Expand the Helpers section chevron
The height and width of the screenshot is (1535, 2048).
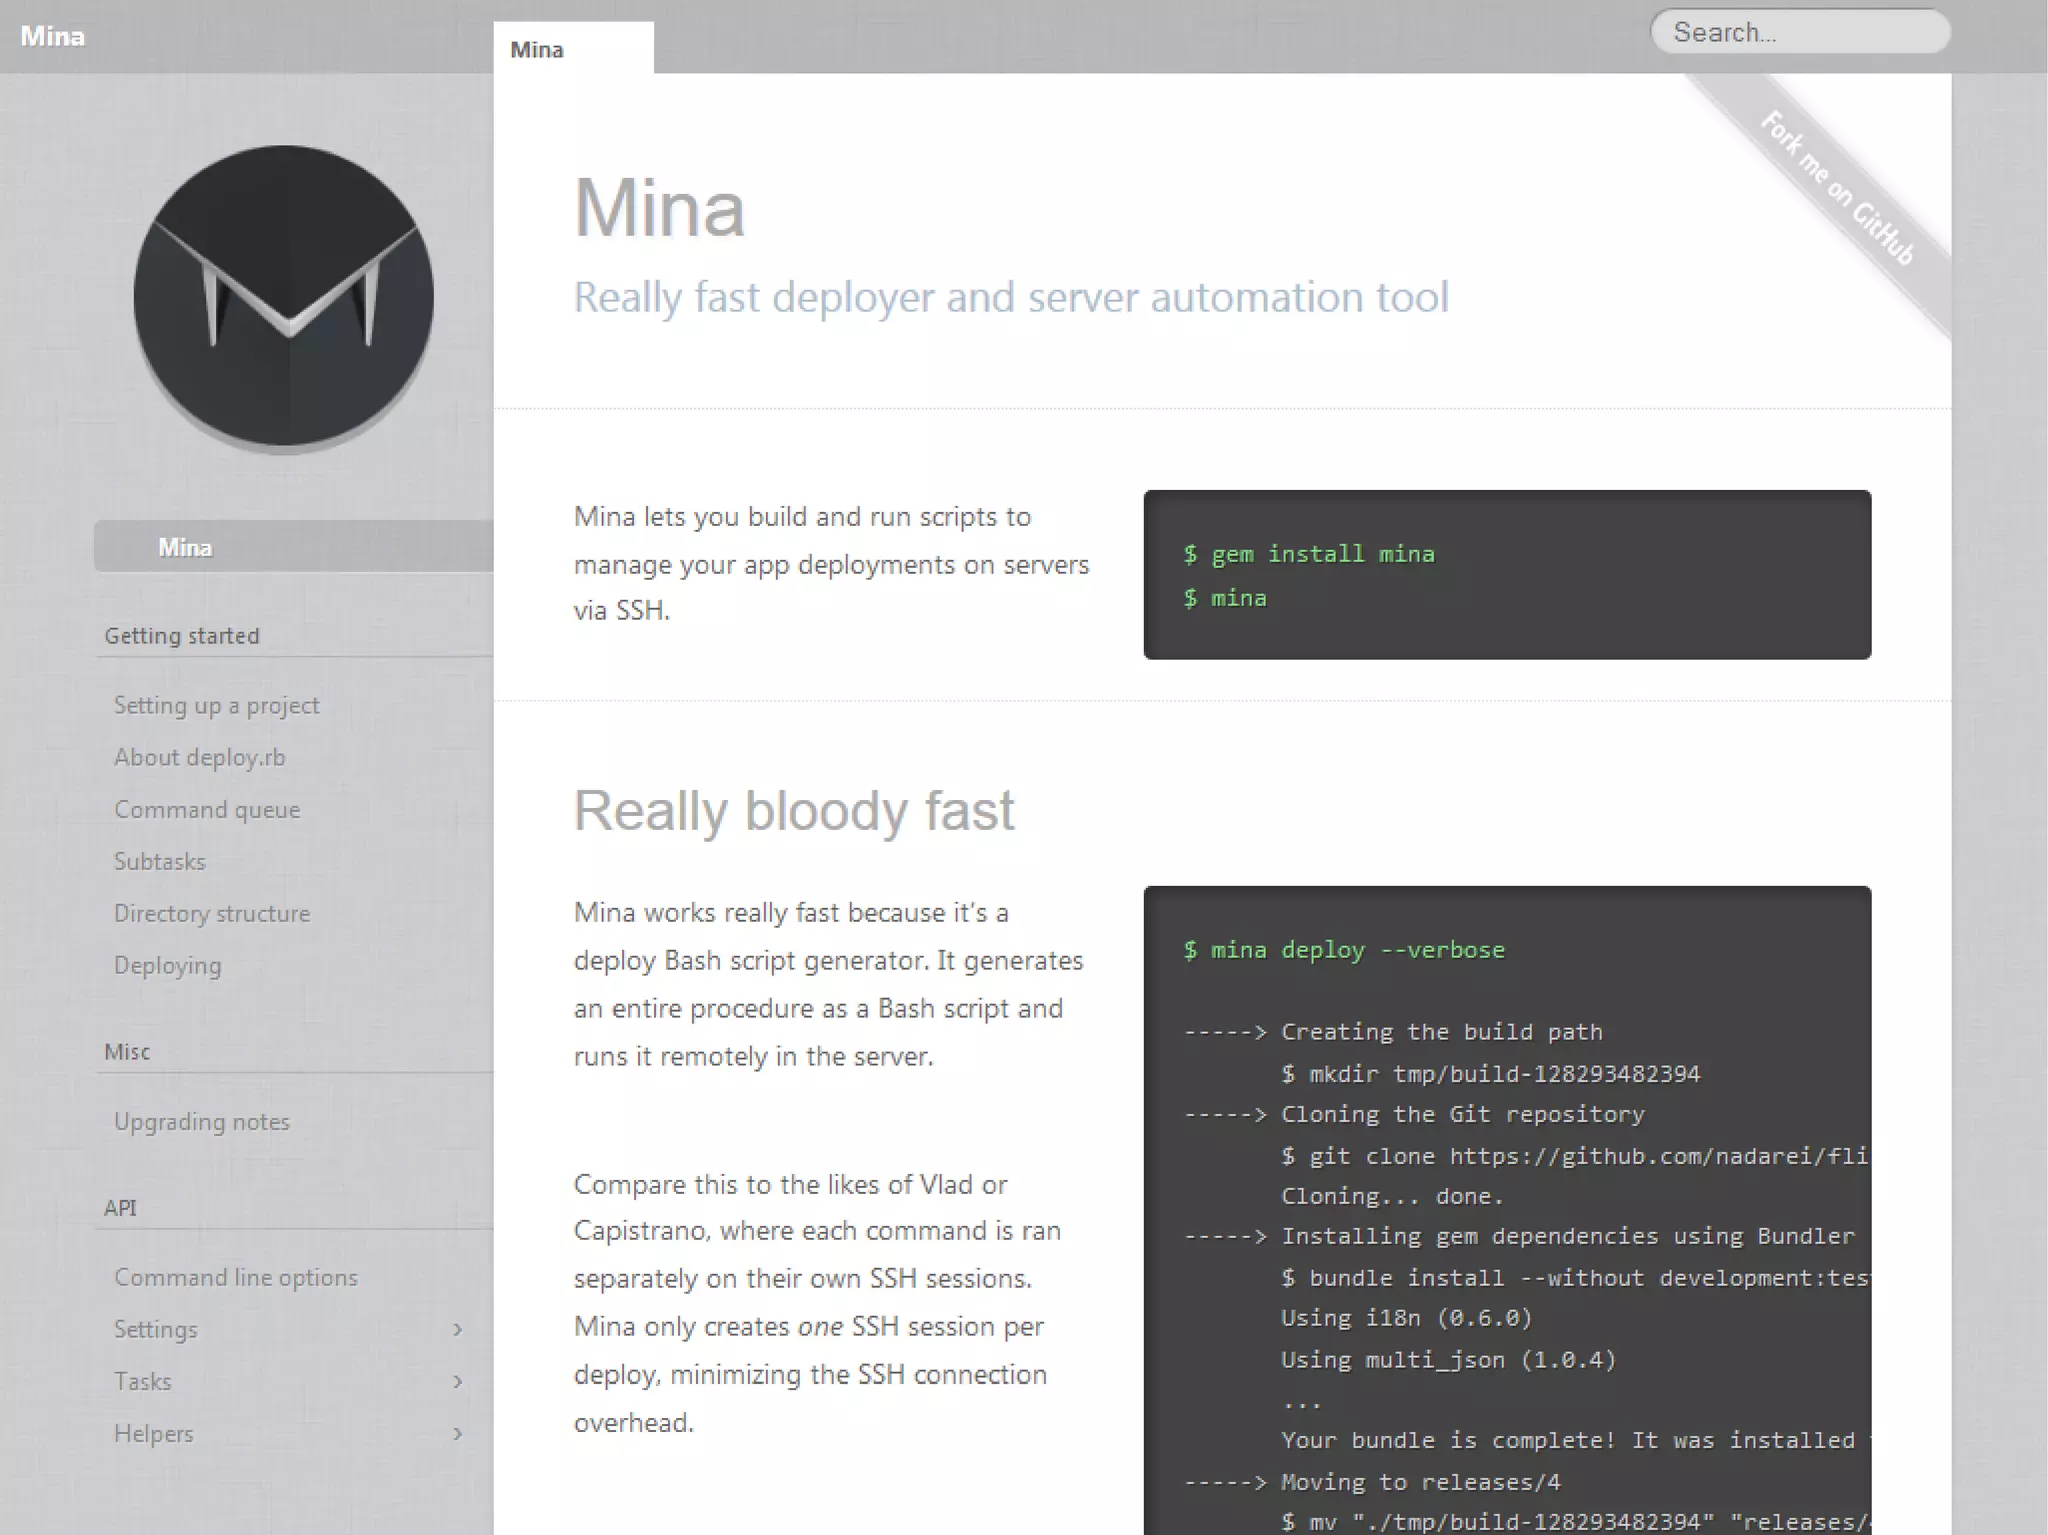coord(458,1434)
